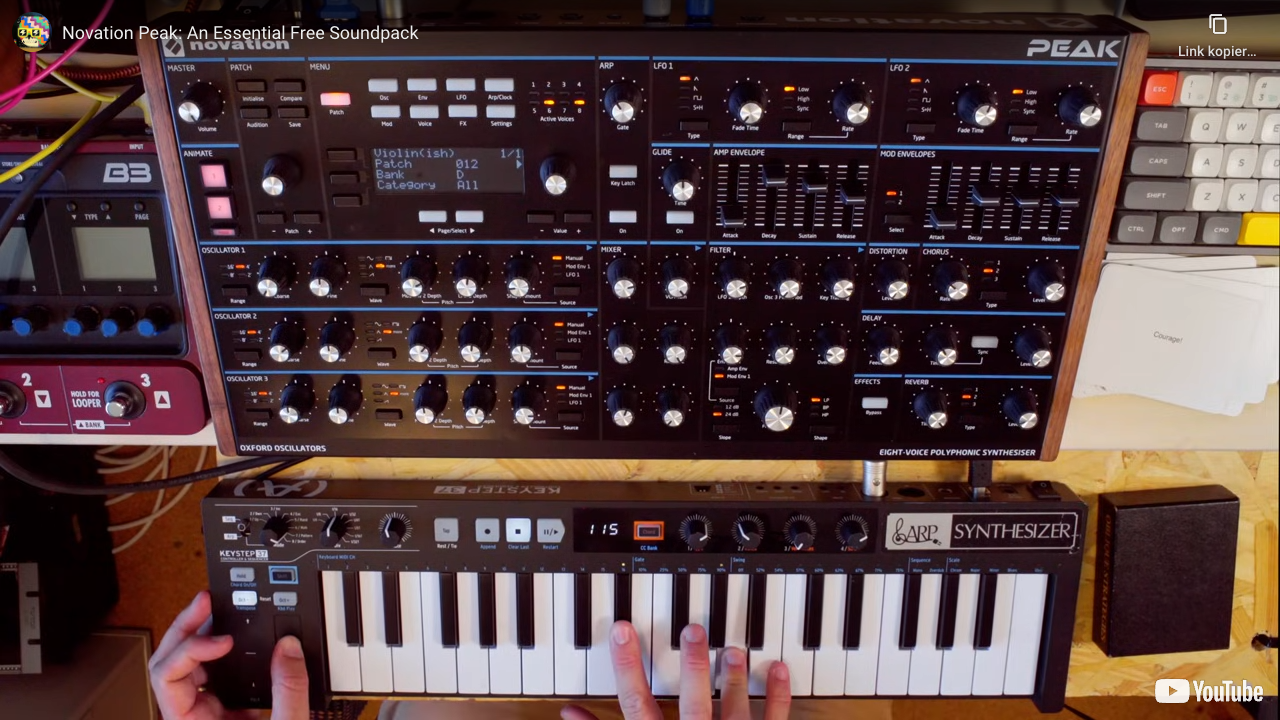Select the FX menu button
This screenshot has width=1280, height=720.
coord(461,112)
